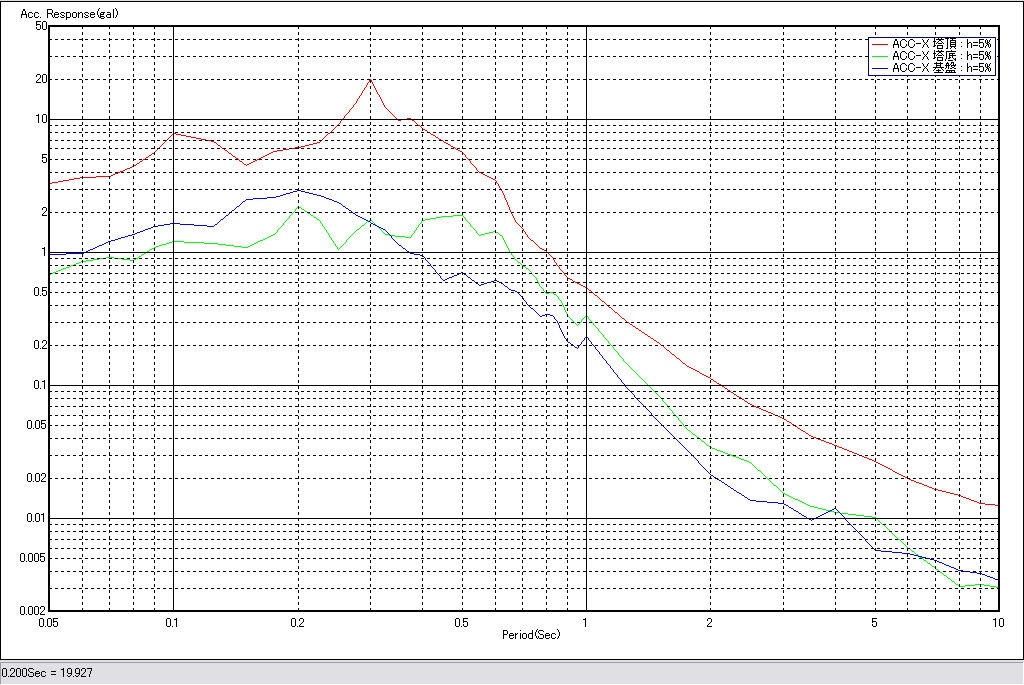The width and height of the screenshot is (1024, 685).
Task: Click the 0.1 label on the response axis
Action: pos(38,385)
